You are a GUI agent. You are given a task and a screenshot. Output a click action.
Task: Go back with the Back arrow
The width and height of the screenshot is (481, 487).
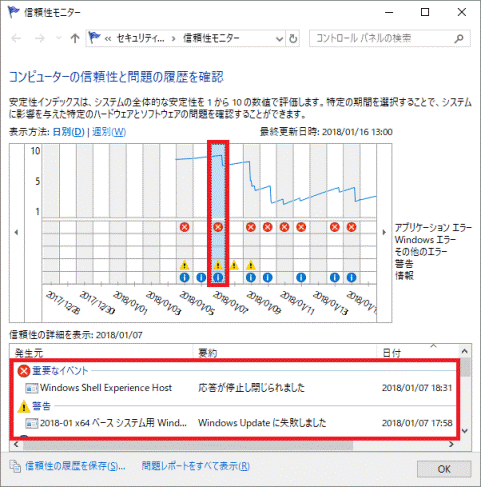(x=16, y=39)
